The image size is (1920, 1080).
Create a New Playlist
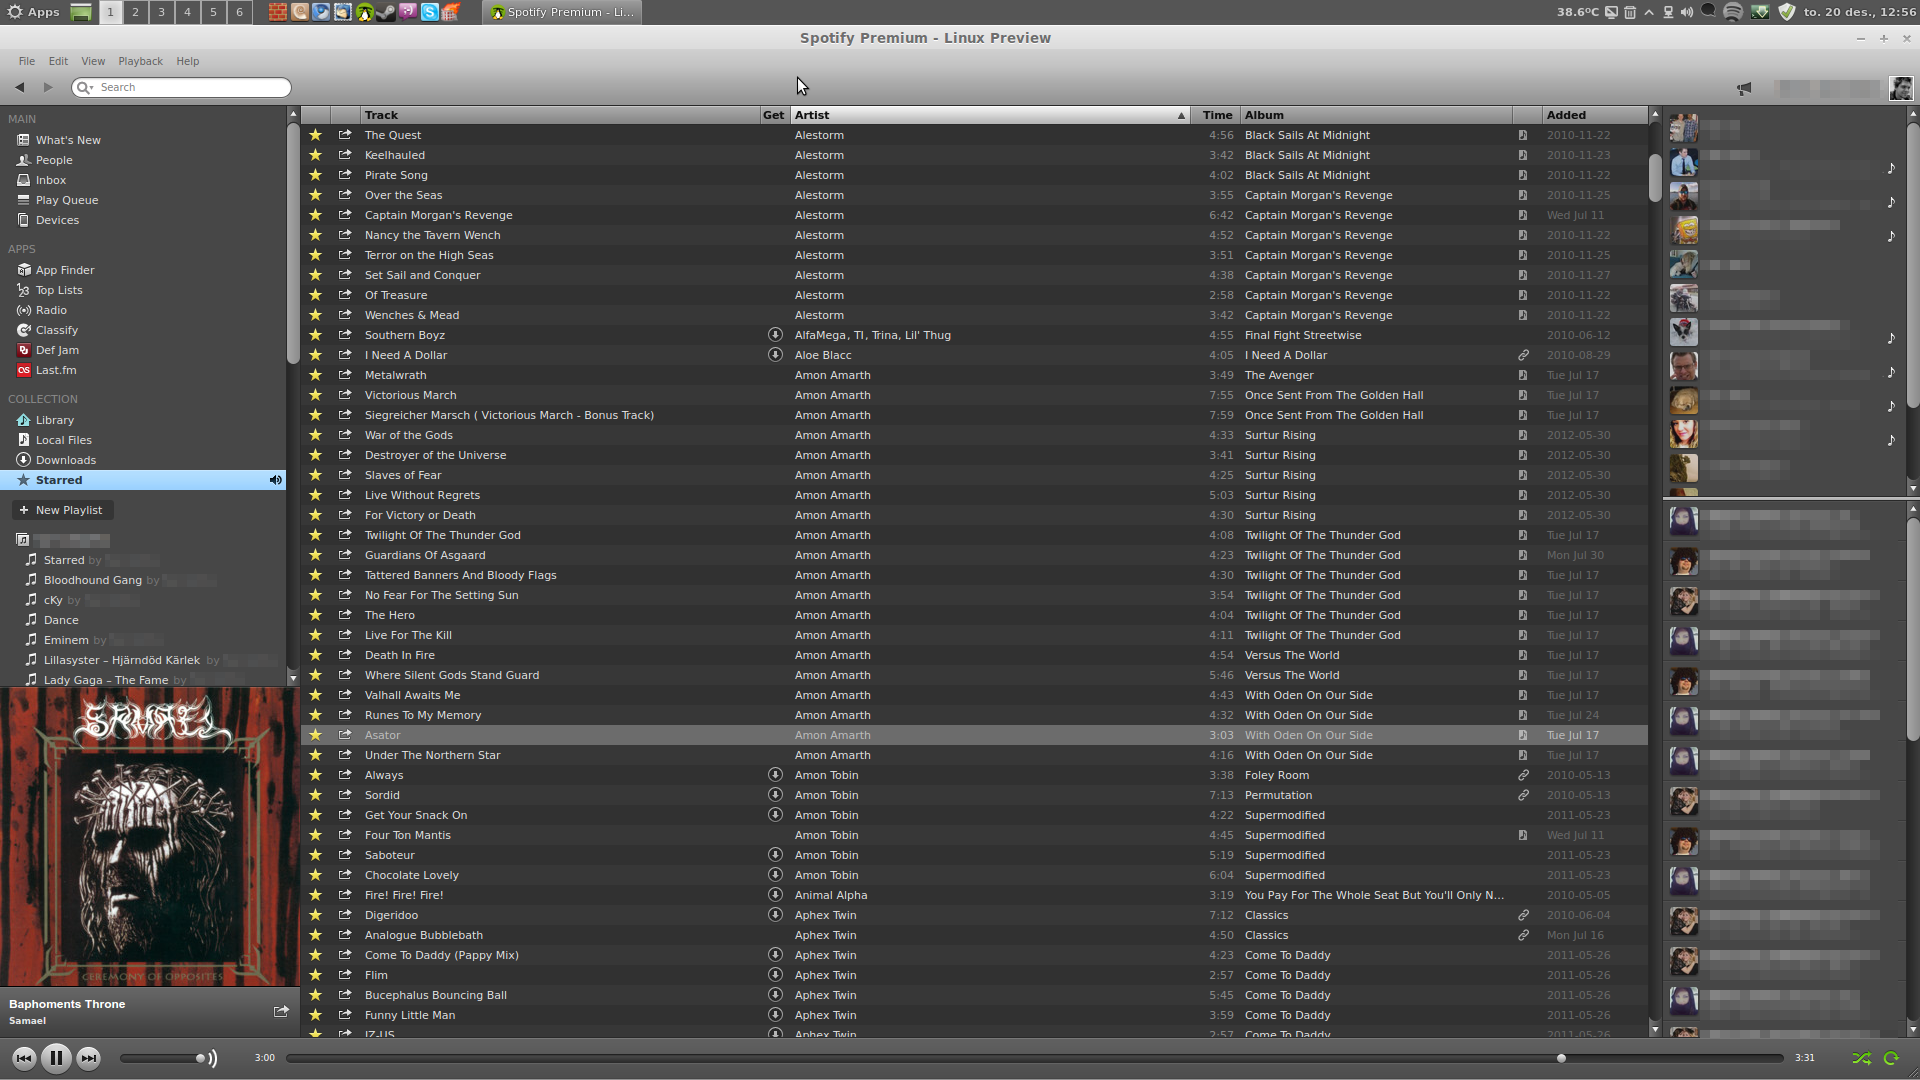62,510
